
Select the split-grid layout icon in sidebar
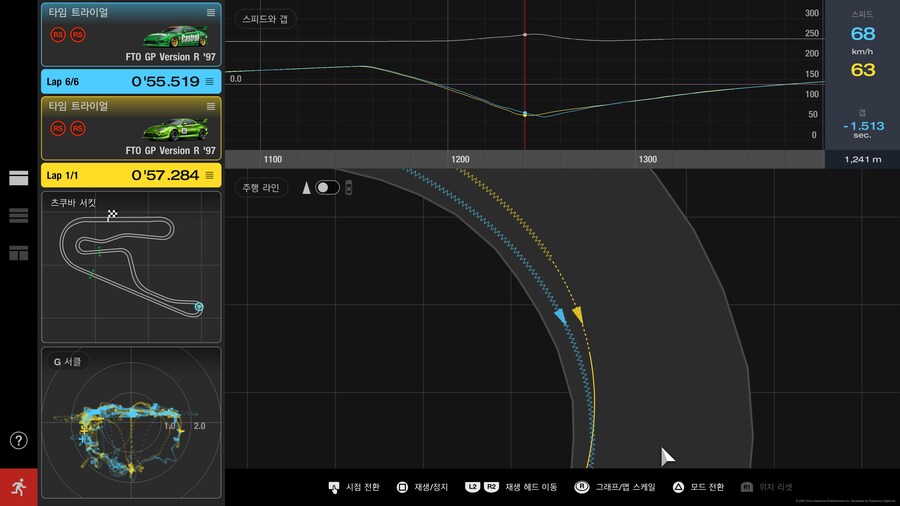[18, 253]
